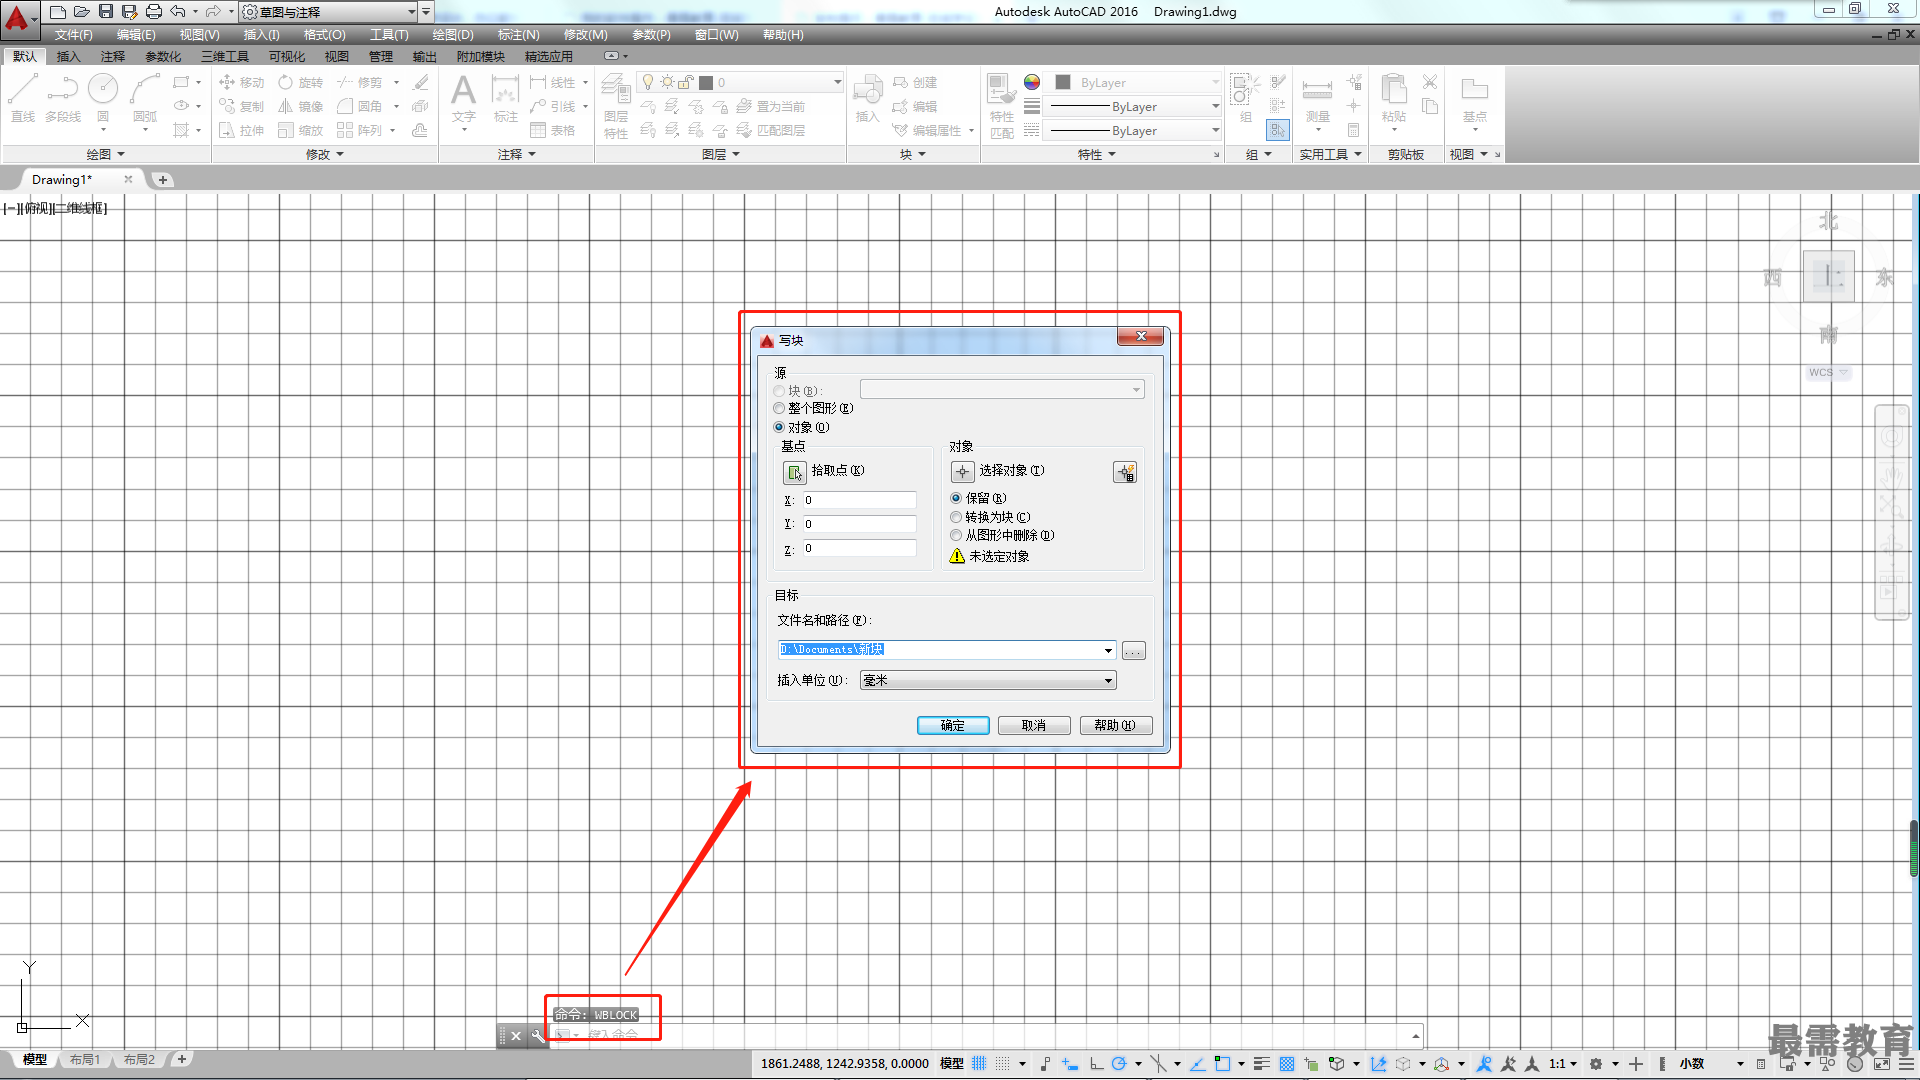Click the layer 0 color swatch
This screenshot has width=1920, height=1080.
tap(706, 83)
